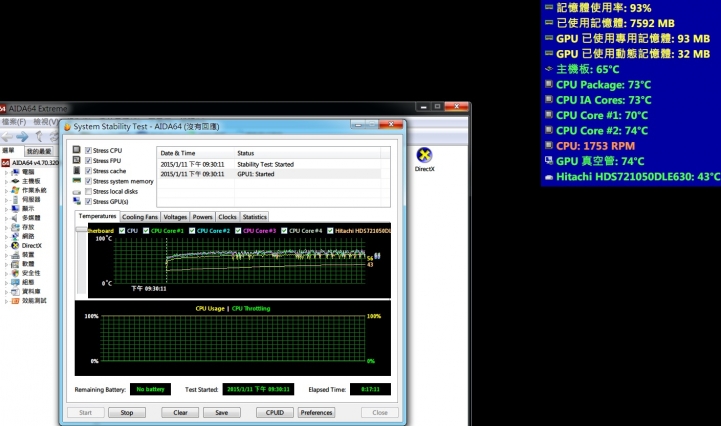
Task: Click the Save button
Action: pos(222,413)
